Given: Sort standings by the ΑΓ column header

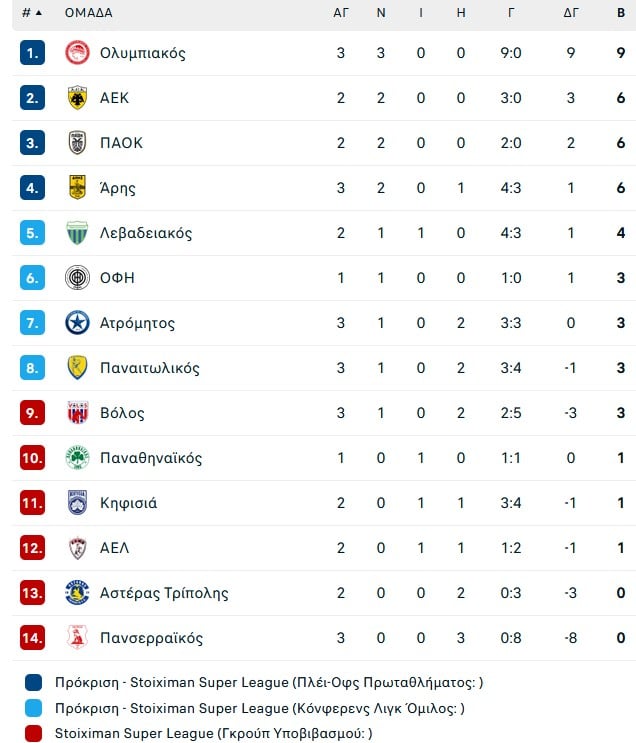Looking at the screenshot, I should pos(341,13).
